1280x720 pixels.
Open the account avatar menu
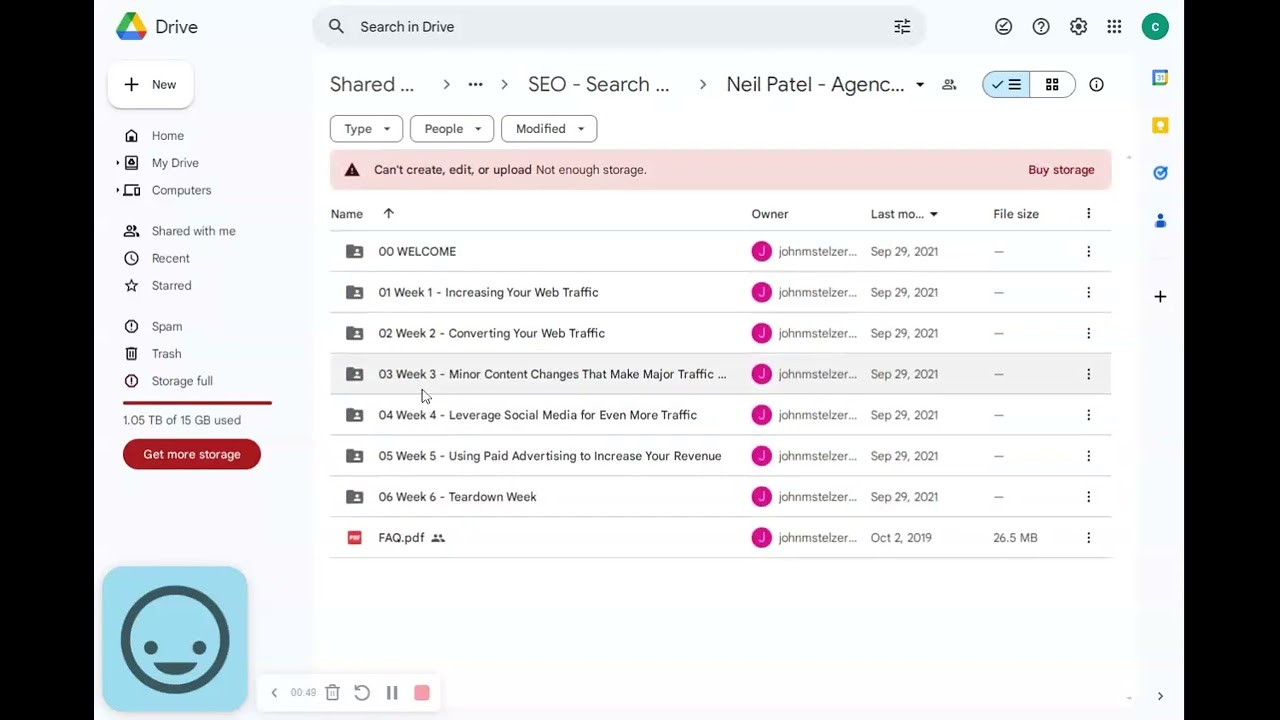tap(1155, 27)
